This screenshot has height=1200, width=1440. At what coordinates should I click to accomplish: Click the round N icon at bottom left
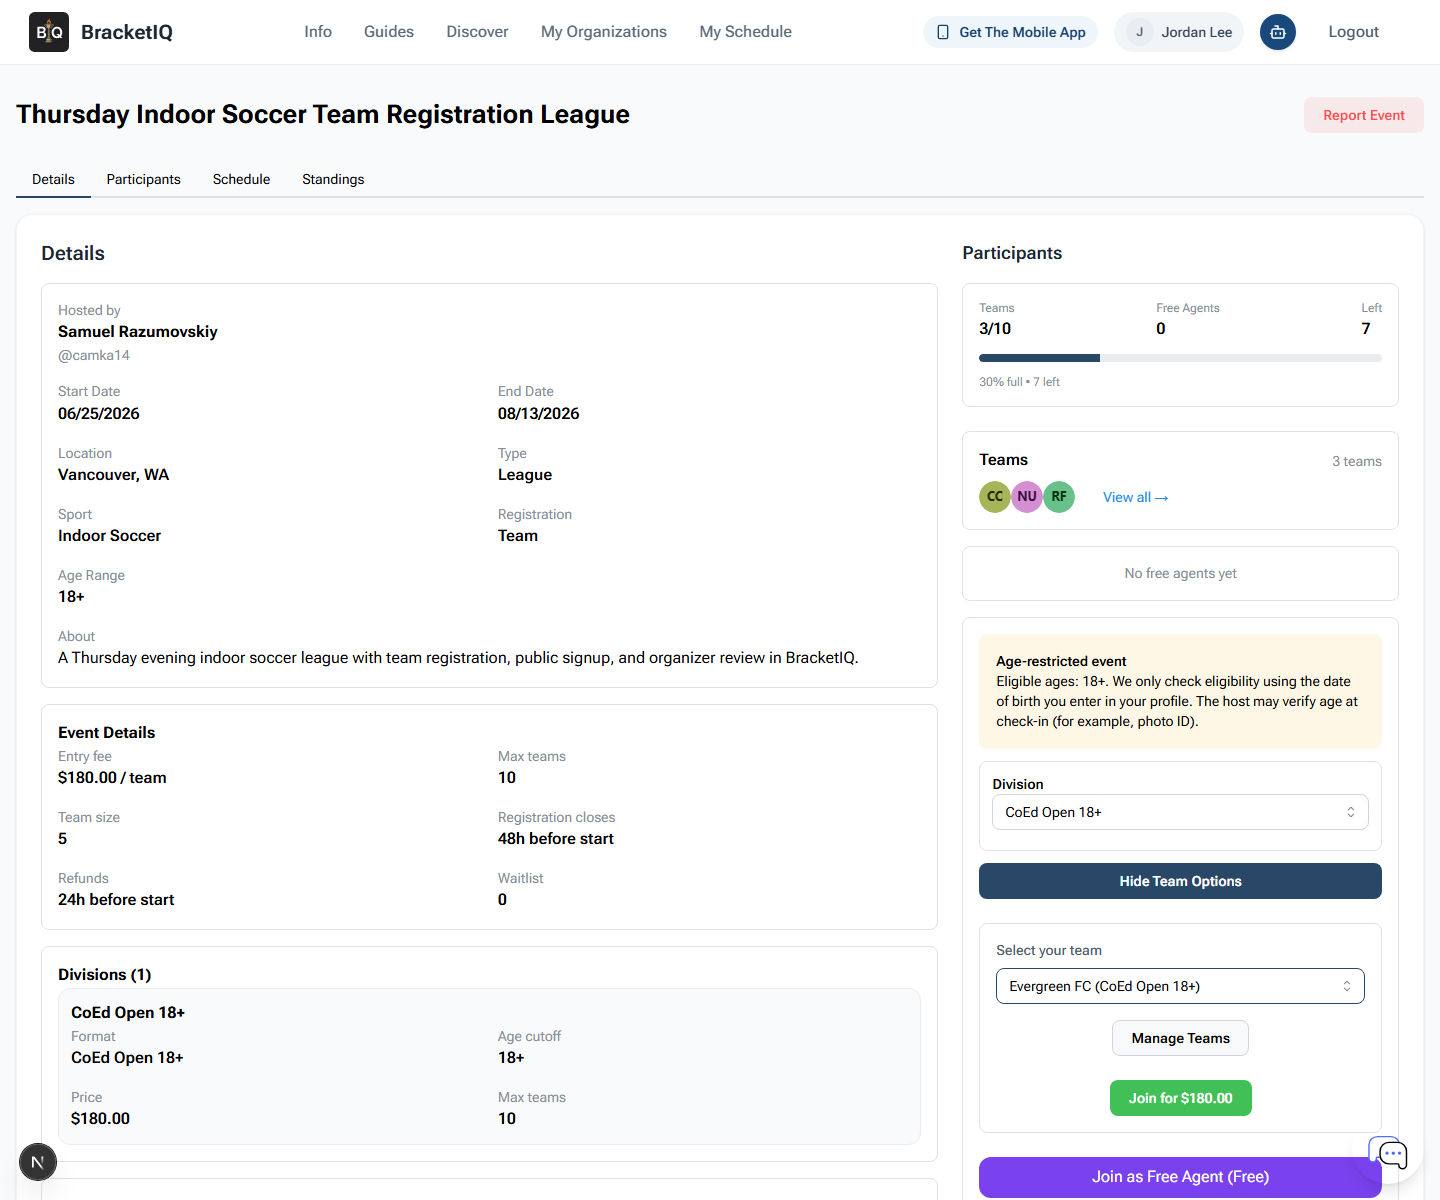(x=38, y=1162)
